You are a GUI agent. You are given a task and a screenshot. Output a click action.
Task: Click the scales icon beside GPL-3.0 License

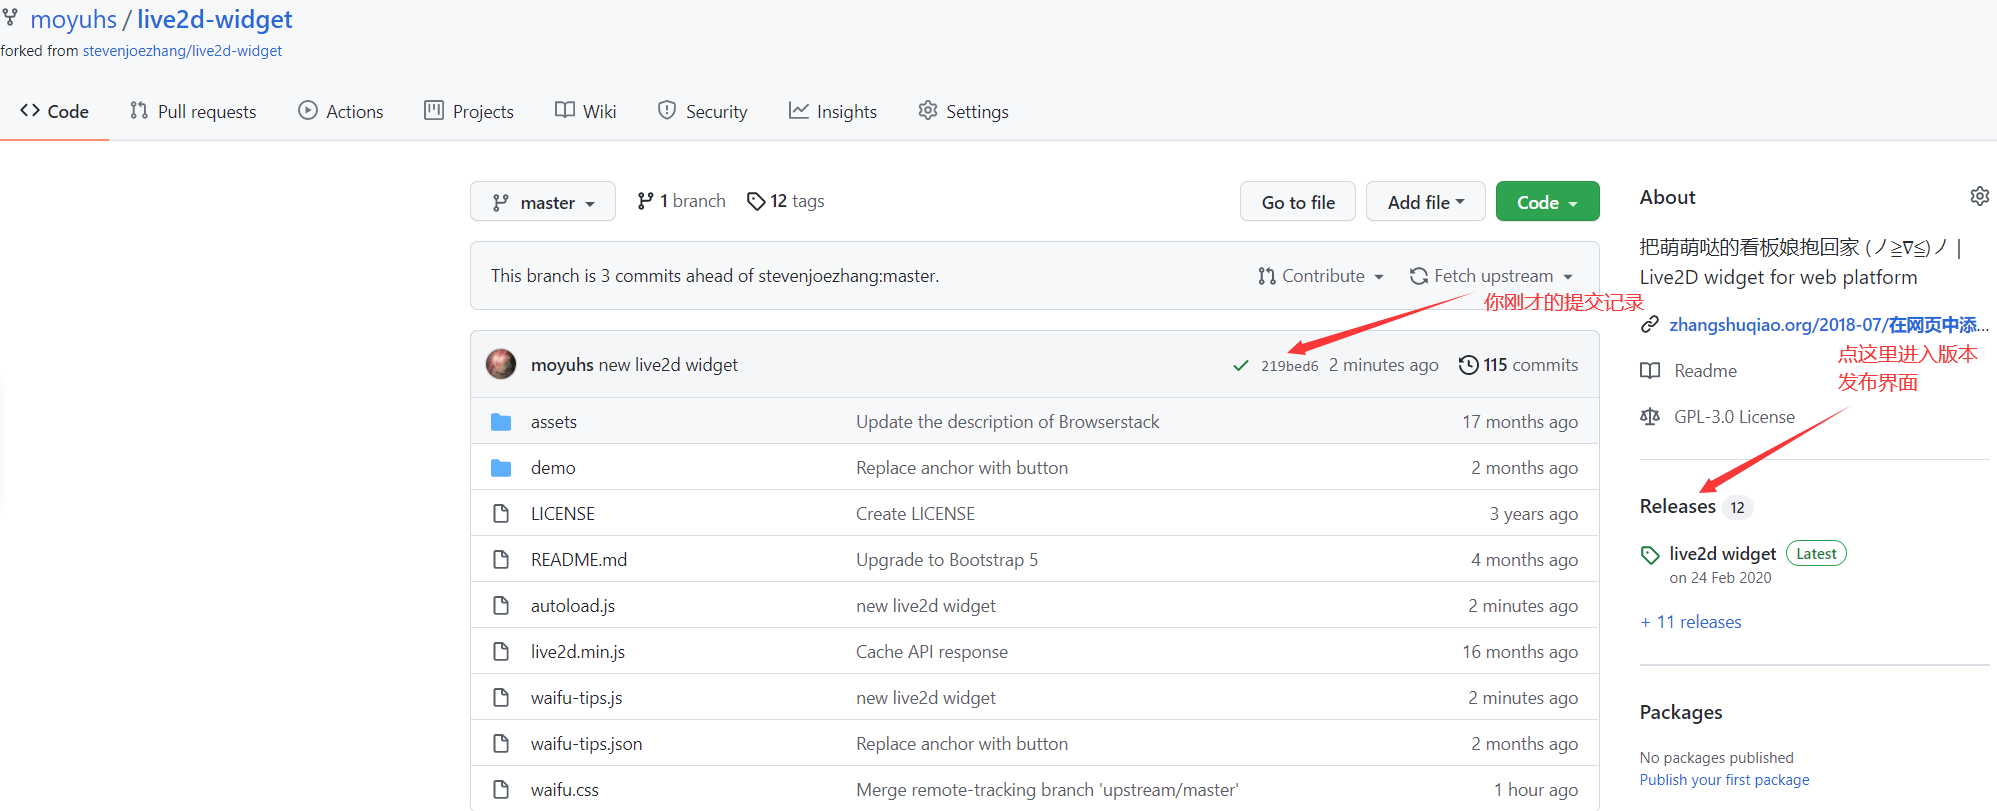tap(1650, 417)
